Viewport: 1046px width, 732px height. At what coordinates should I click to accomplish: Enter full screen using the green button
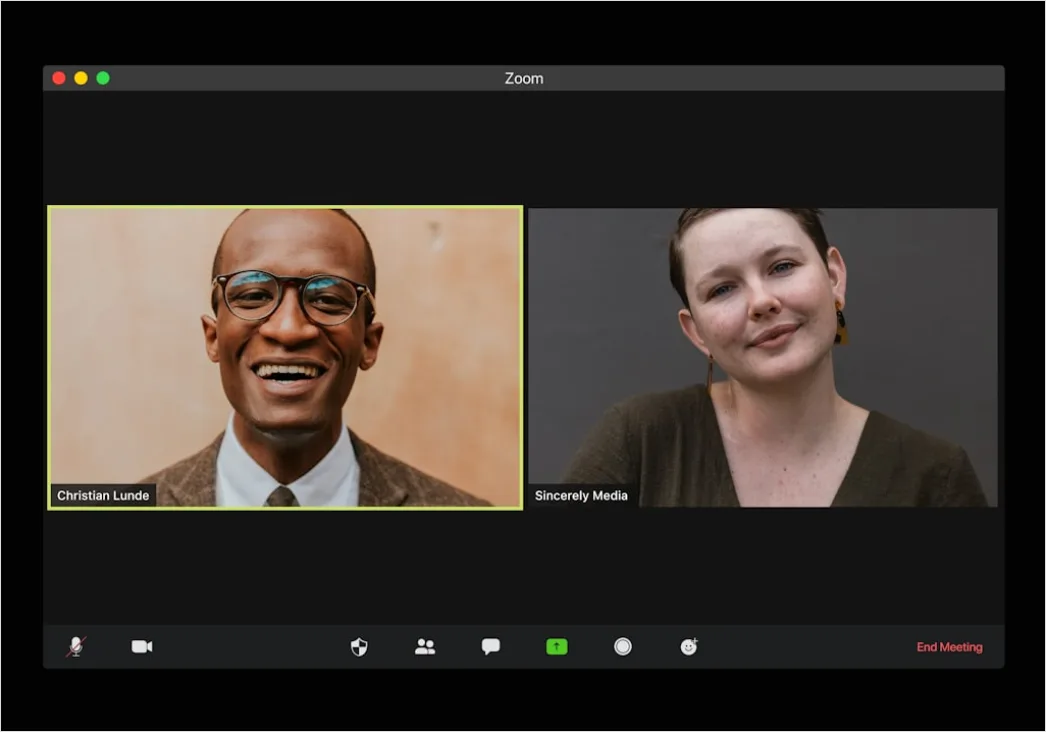pos(103,78)
